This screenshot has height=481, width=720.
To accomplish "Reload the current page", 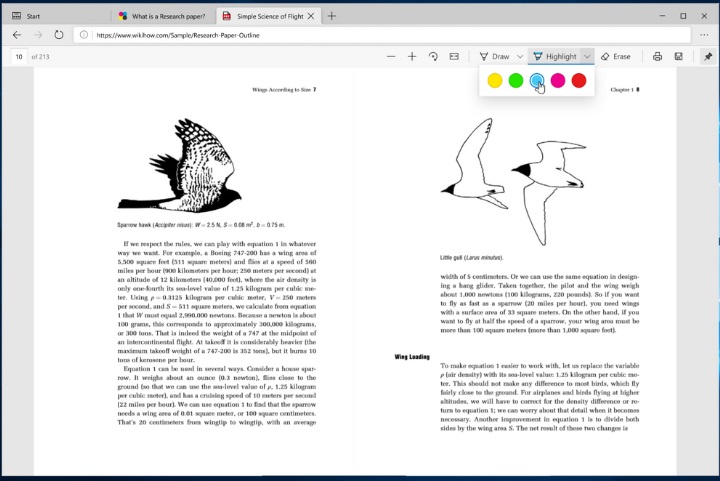I will click(59, 35).
